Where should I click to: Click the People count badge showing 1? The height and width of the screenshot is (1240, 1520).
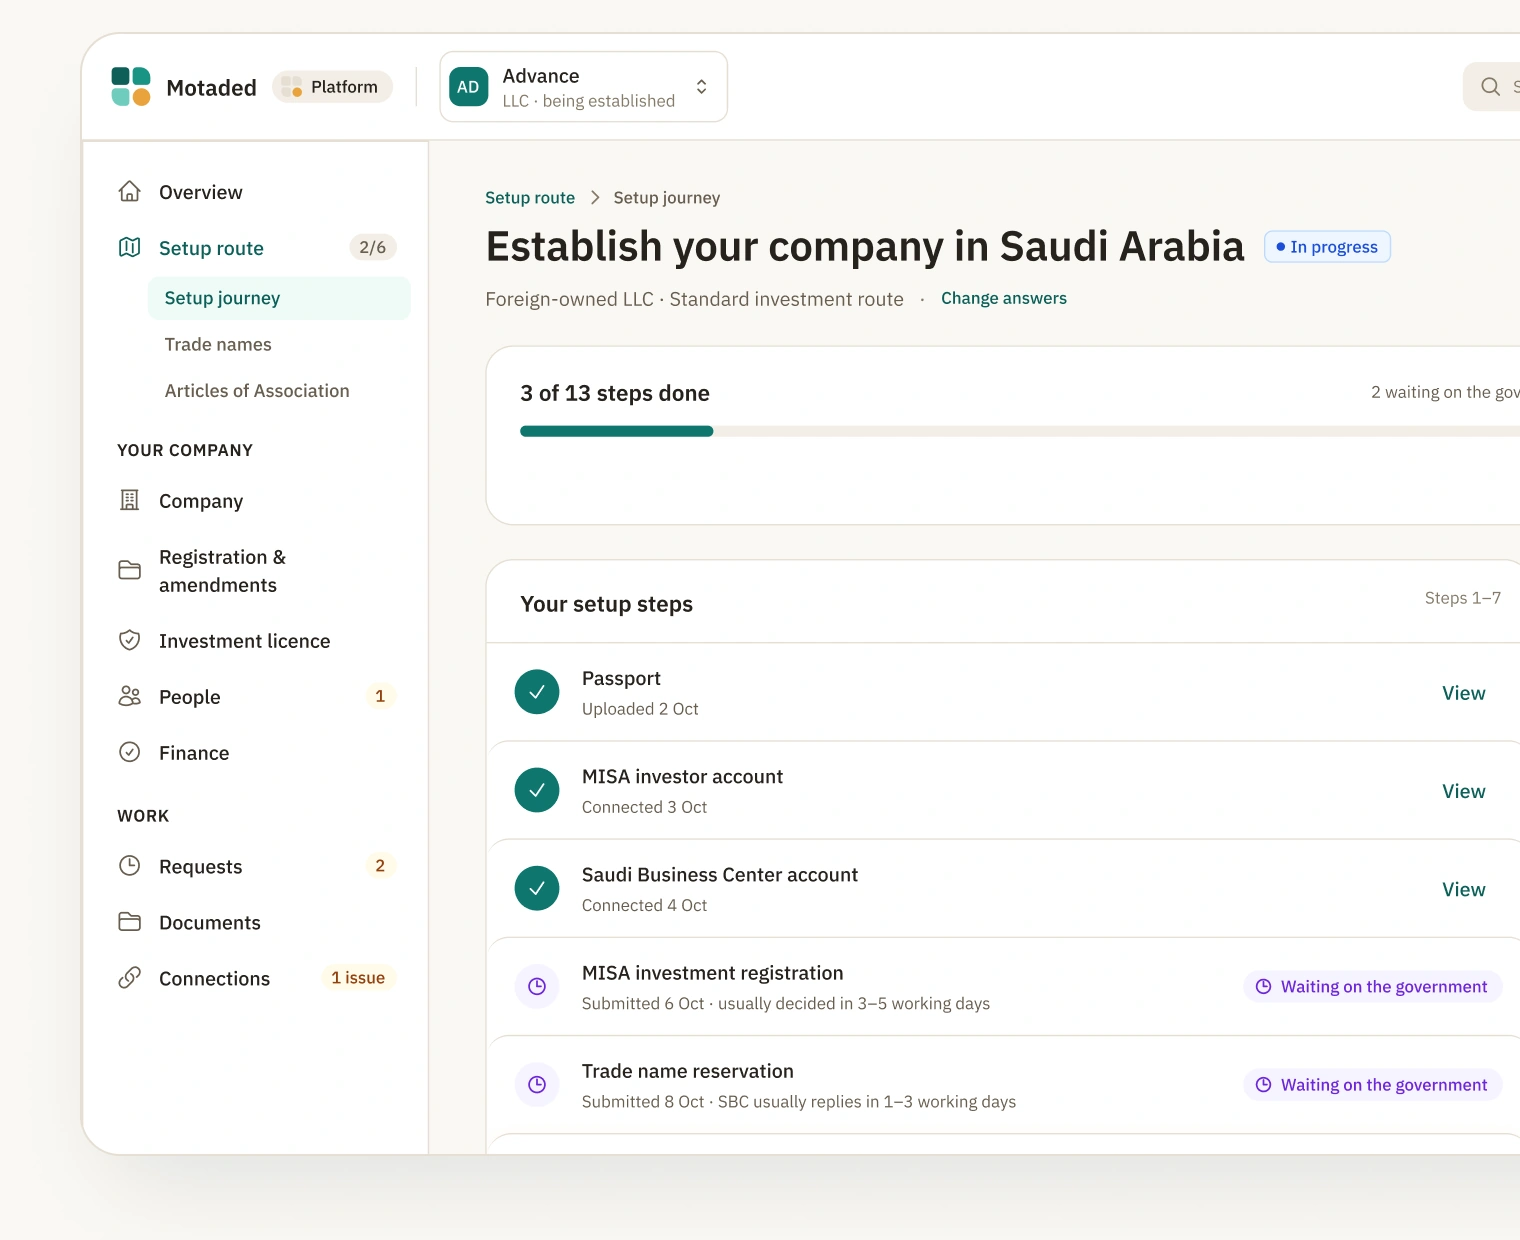click(380, 696)
